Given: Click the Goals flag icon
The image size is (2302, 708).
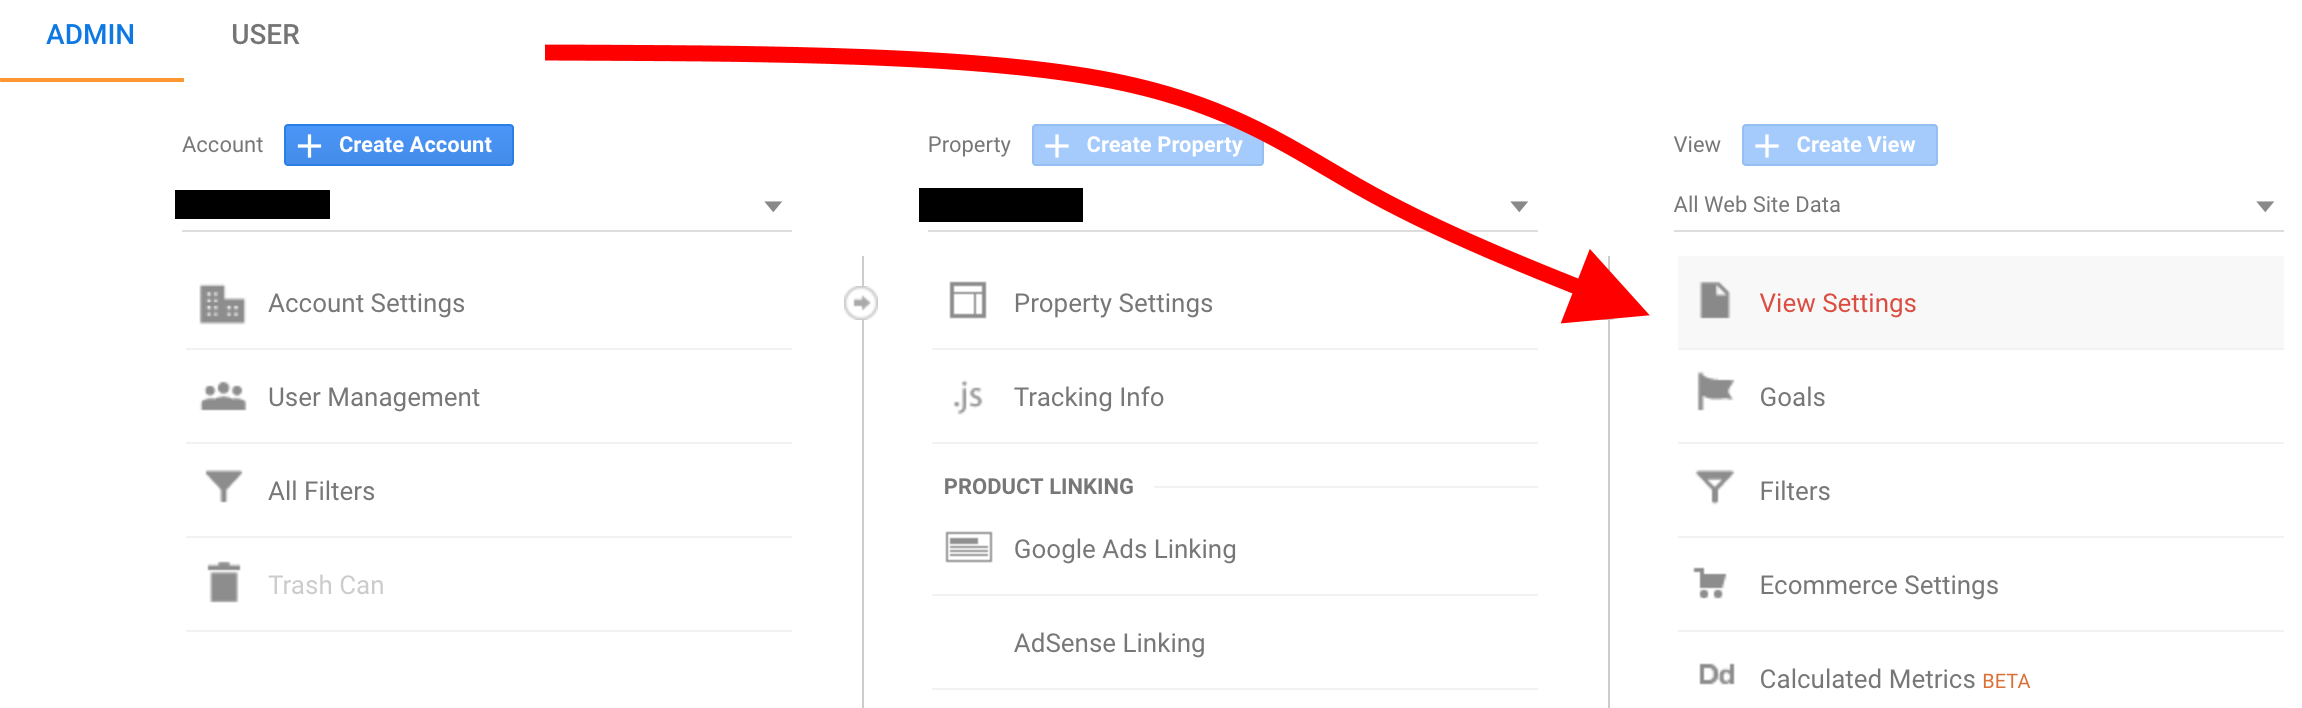Looking at the screenshot, I should tap(1715, 392).
